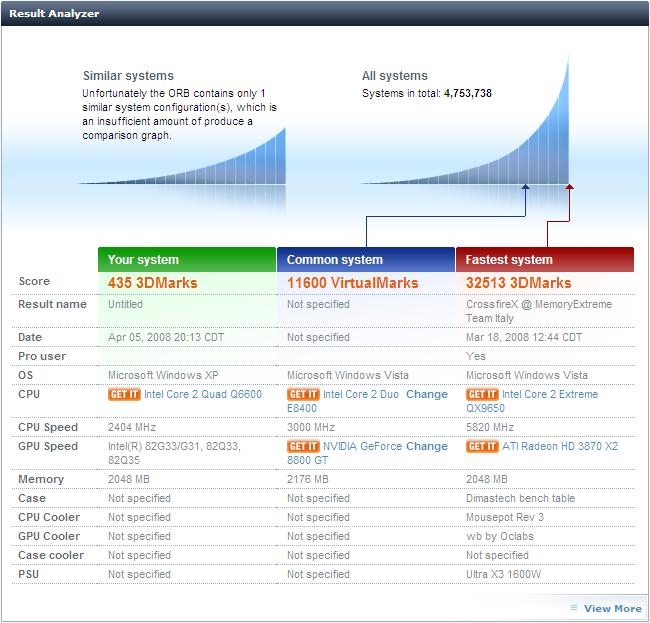The image size is (650, 623).
Task: Click CPU speed 2404 MHz
Action: tap(132, 427)
